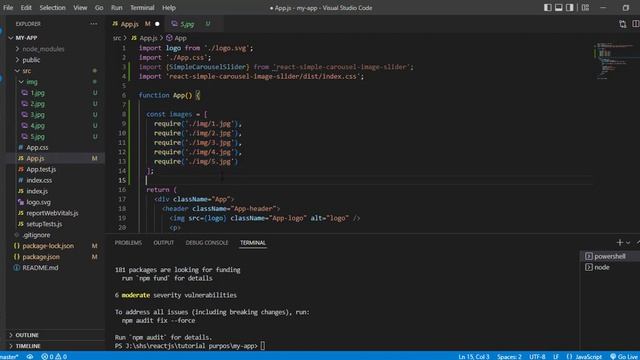This screenshot has width=640, height=360.
Task: Open changes with the compare icon
Action: [x=622, y=24]
